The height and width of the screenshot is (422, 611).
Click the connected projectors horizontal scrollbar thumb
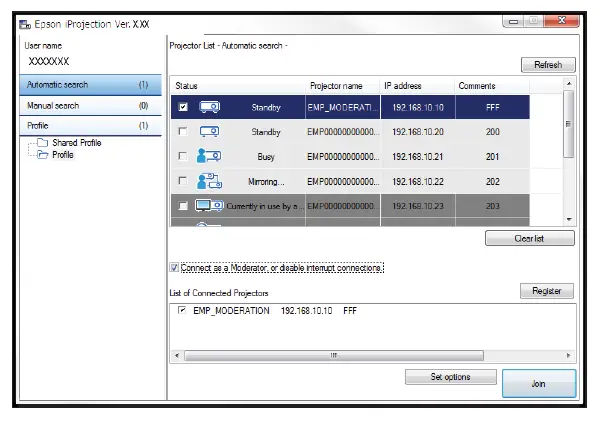pyautogui.click(x=334, y=355)
